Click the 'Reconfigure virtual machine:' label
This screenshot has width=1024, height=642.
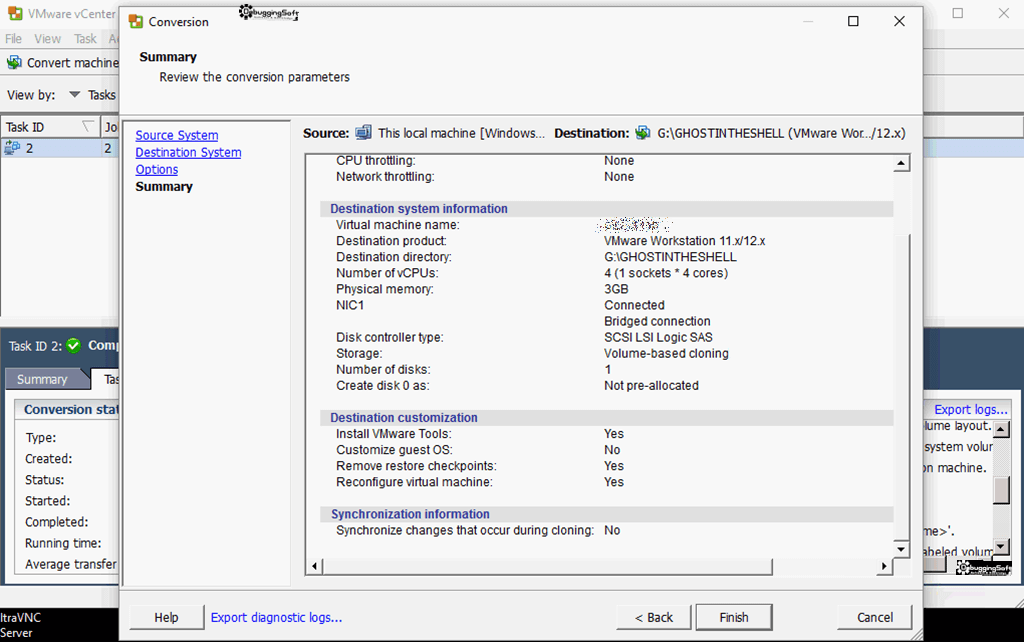tap(414, 482)
